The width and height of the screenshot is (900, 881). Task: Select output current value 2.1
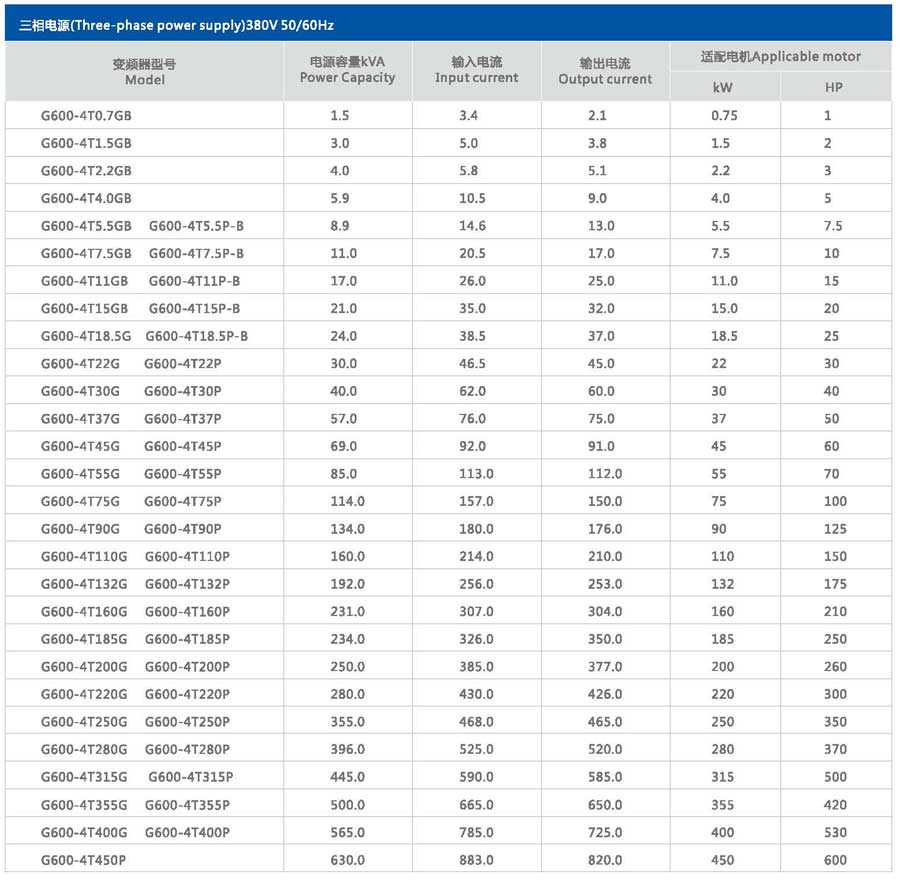tap(597, 115)
